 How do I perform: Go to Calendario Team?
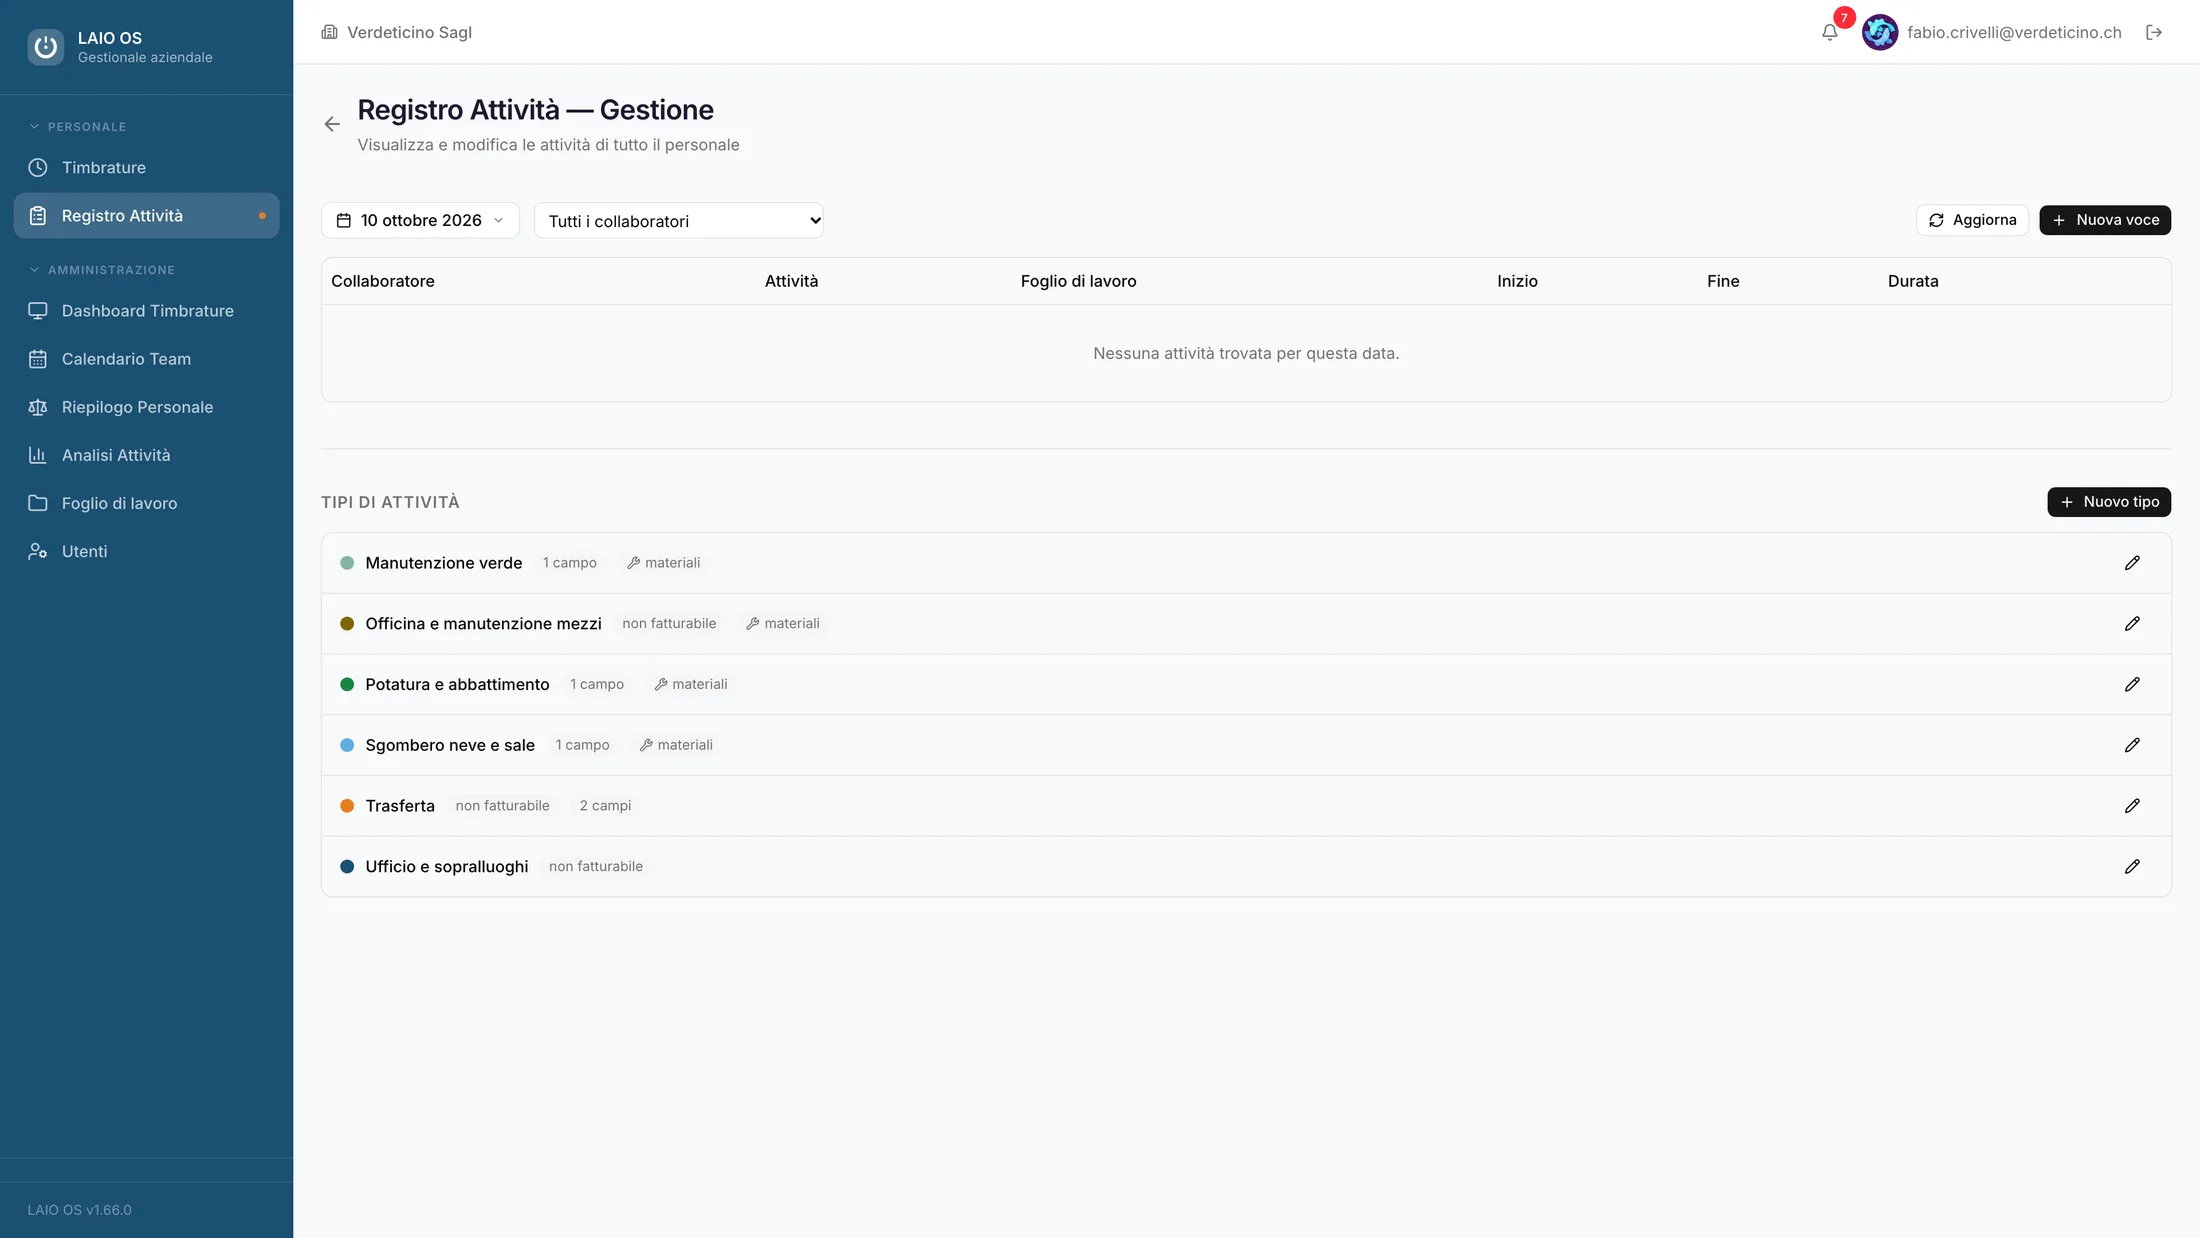(146, 359)
